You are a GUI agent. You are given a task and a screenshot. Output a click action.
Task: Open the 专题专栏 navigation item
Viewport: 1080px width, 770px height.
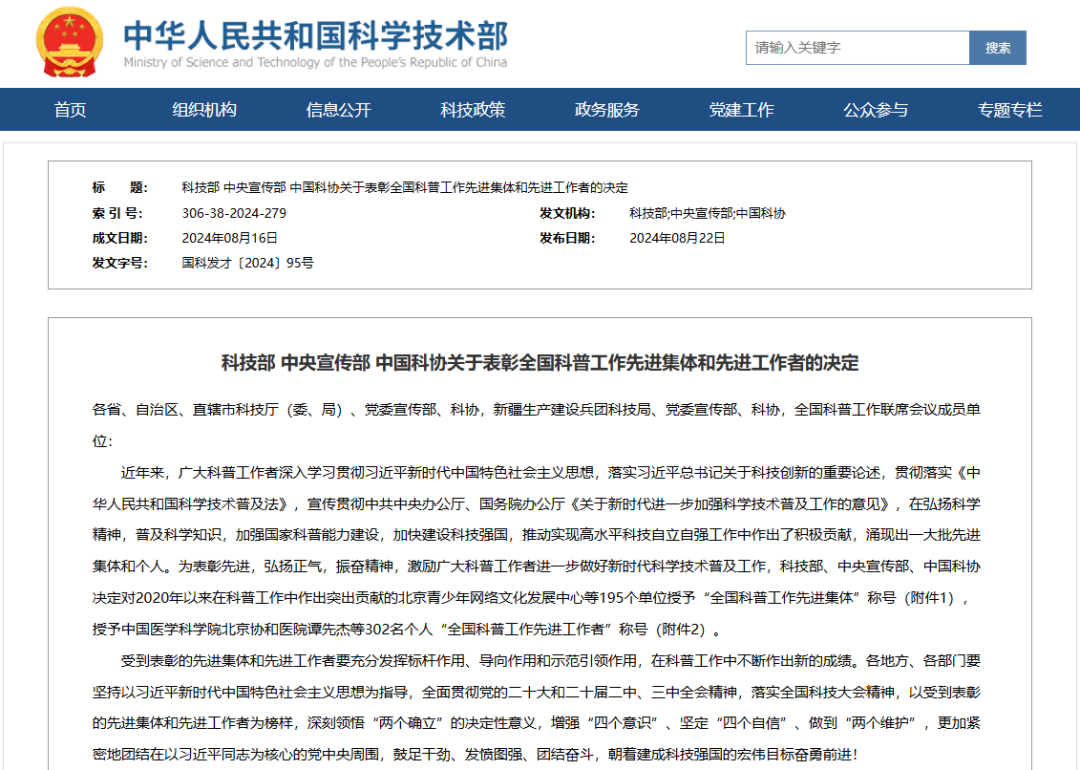coord(1010,110)
